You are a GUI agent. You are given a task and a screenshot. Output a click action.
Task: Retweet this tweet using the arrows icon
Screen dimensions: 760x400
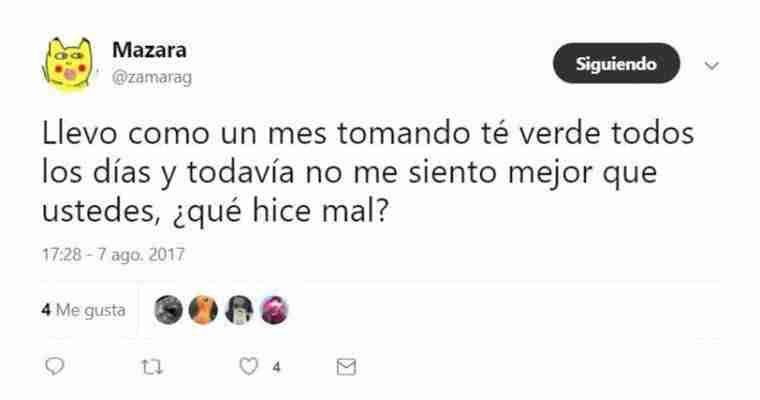click(152, 367)
